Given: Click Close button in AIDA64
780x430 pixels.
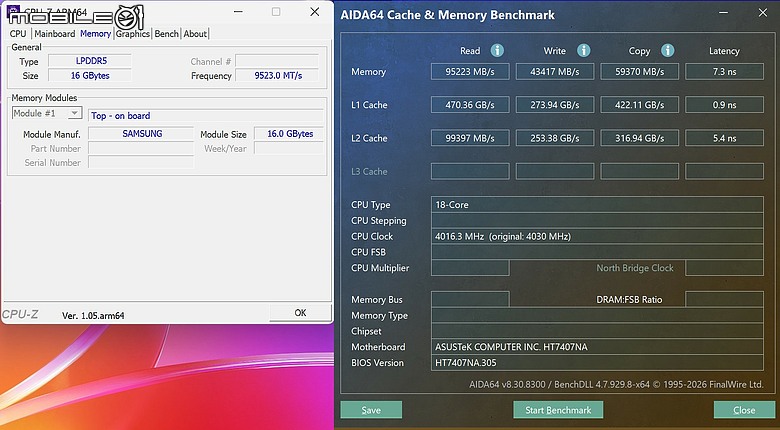Looking at the screenshot, I should click(x=744, y=410).
